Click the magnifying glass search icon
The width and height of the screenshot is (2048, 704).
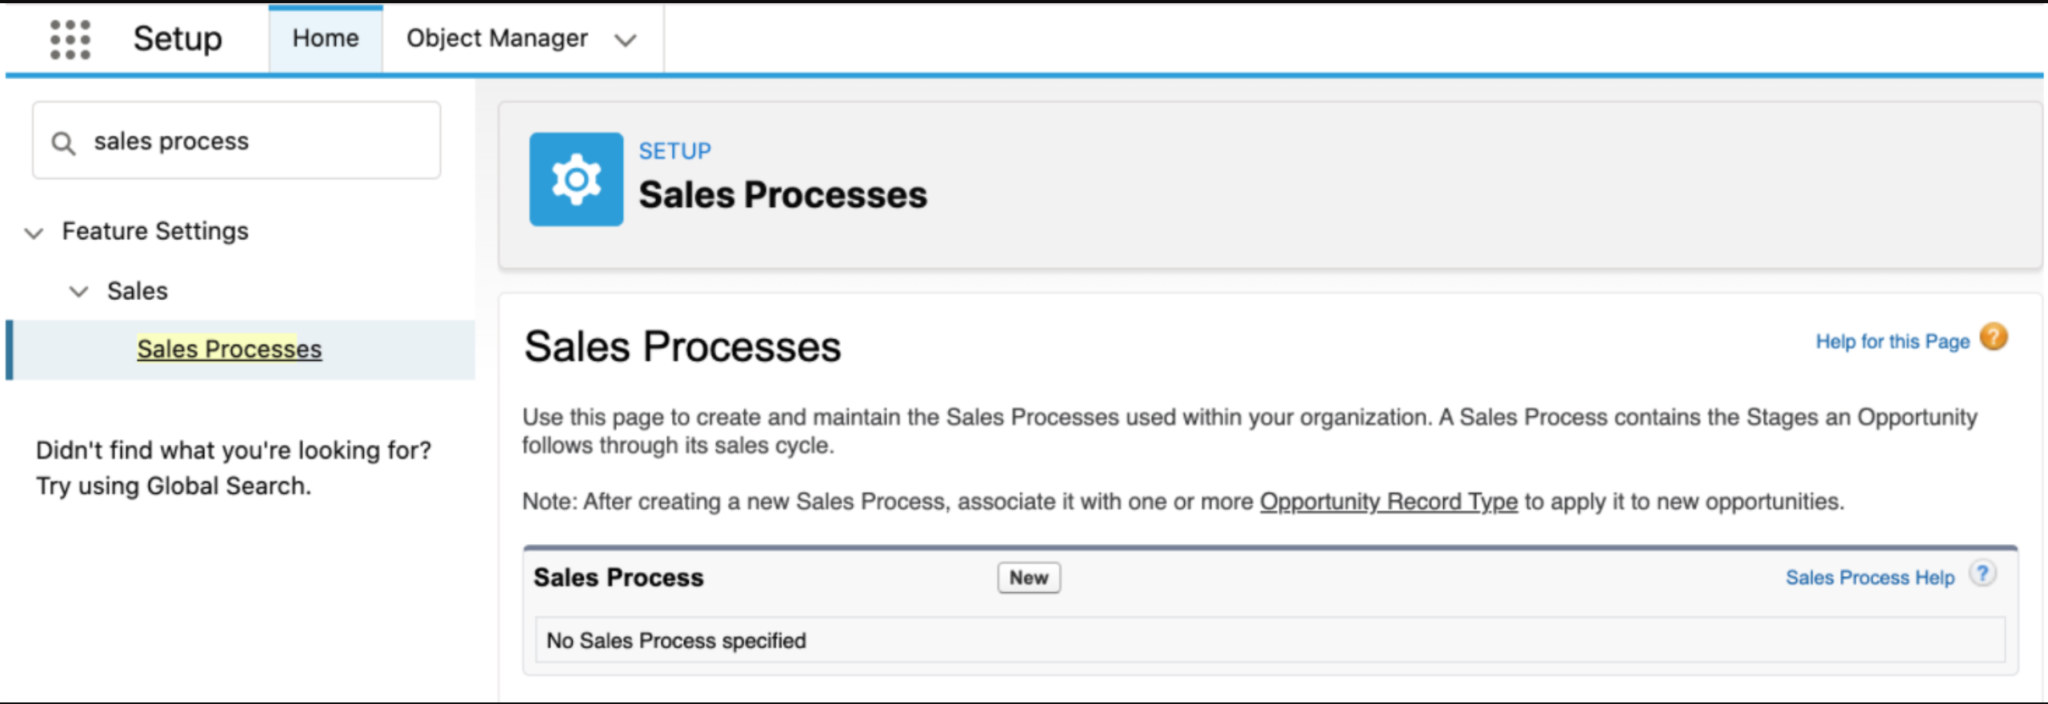pyautogui.click(x=63, y=141)
